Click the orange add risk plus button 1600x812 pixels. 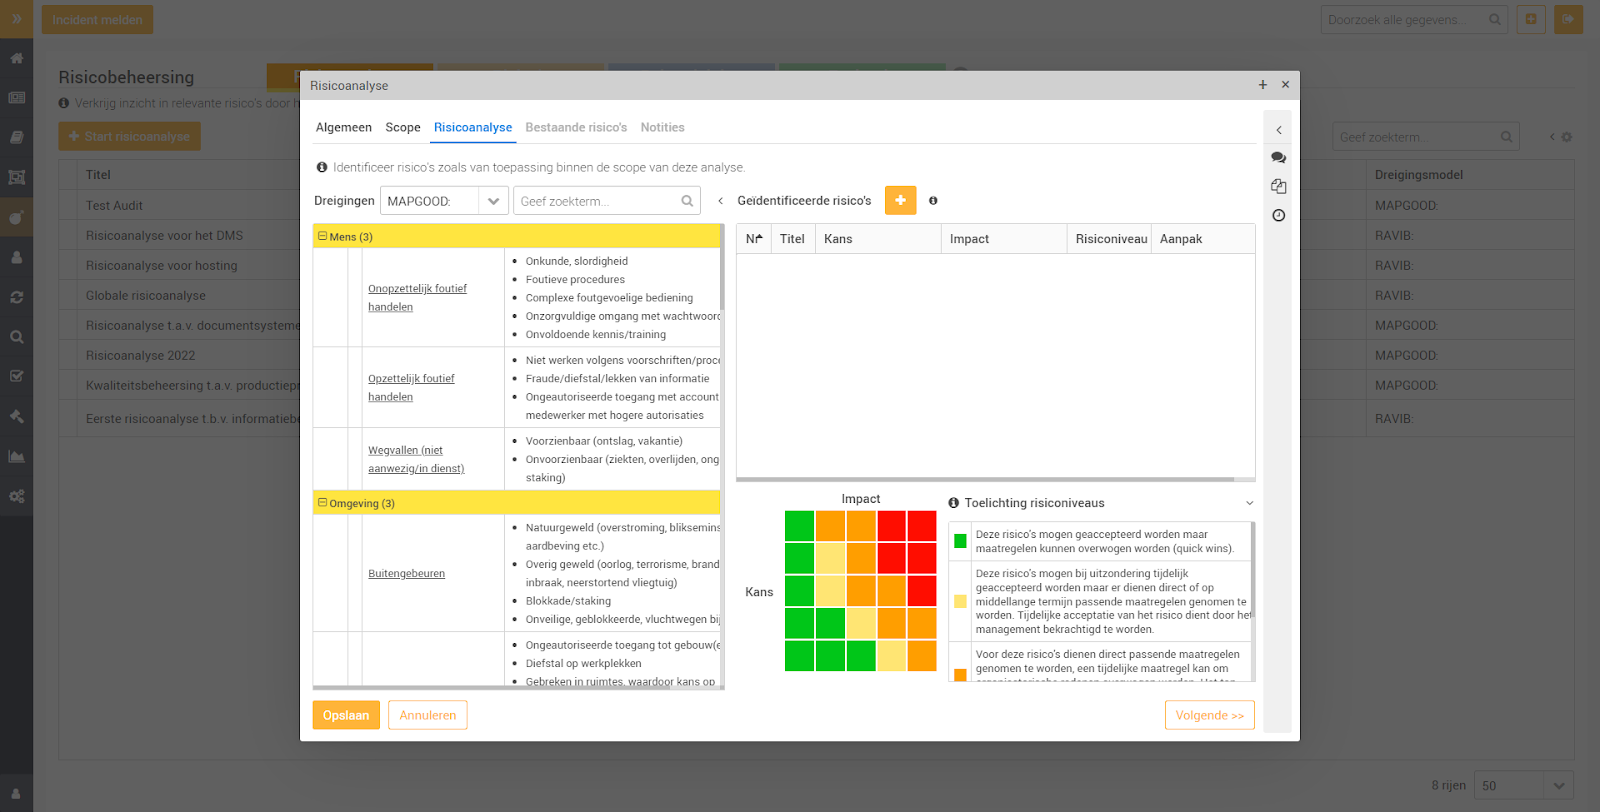[900, 200]
